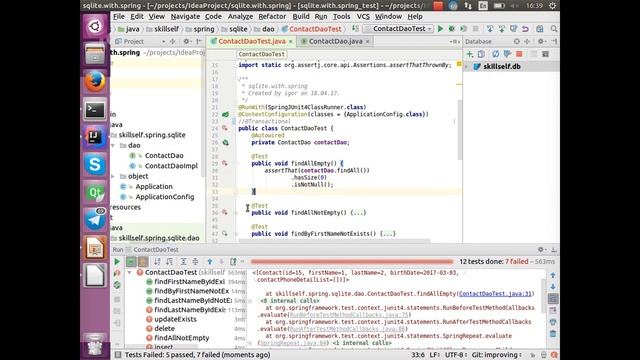
Task: Close the ContactDao.java tab
Action: click(367, 42)
